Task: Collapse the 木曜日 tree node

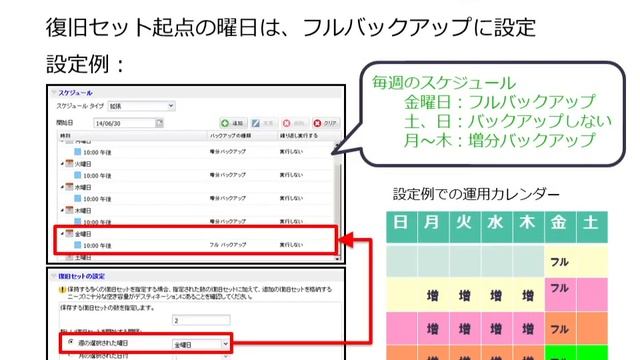Action: point(62,210)
